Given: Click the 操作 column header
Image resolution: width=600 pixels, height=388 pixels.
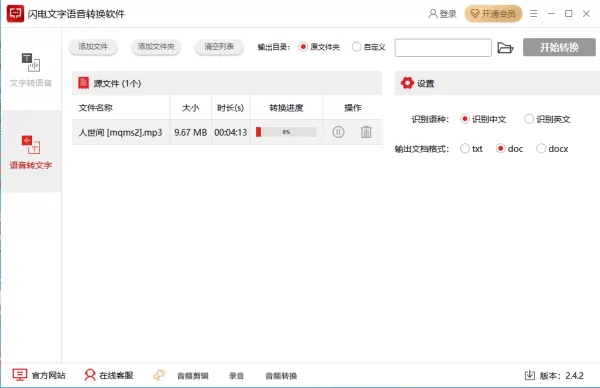Looking at the screenshot, I should point(353,108).
